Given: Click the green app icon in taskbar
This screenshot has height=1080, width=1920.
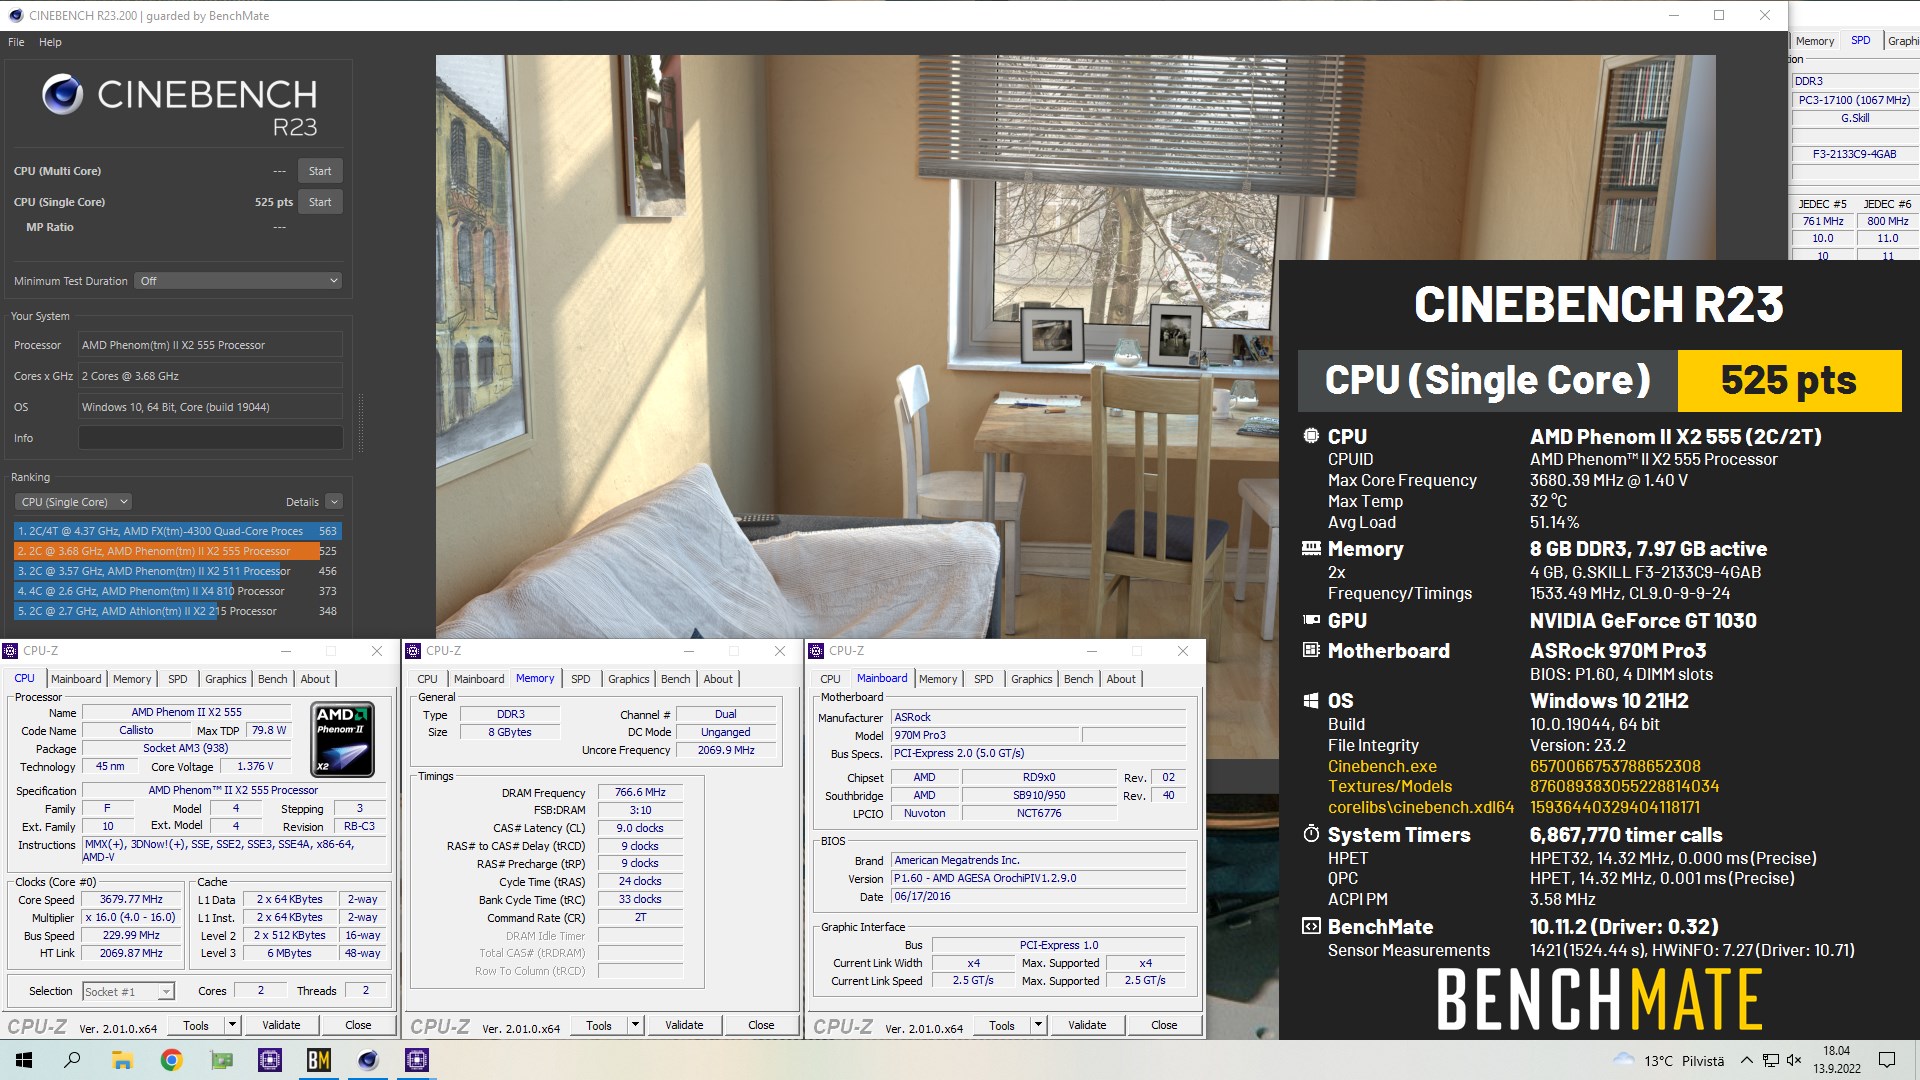Looking at the screenshot, I should click(x=221, y=1060).
